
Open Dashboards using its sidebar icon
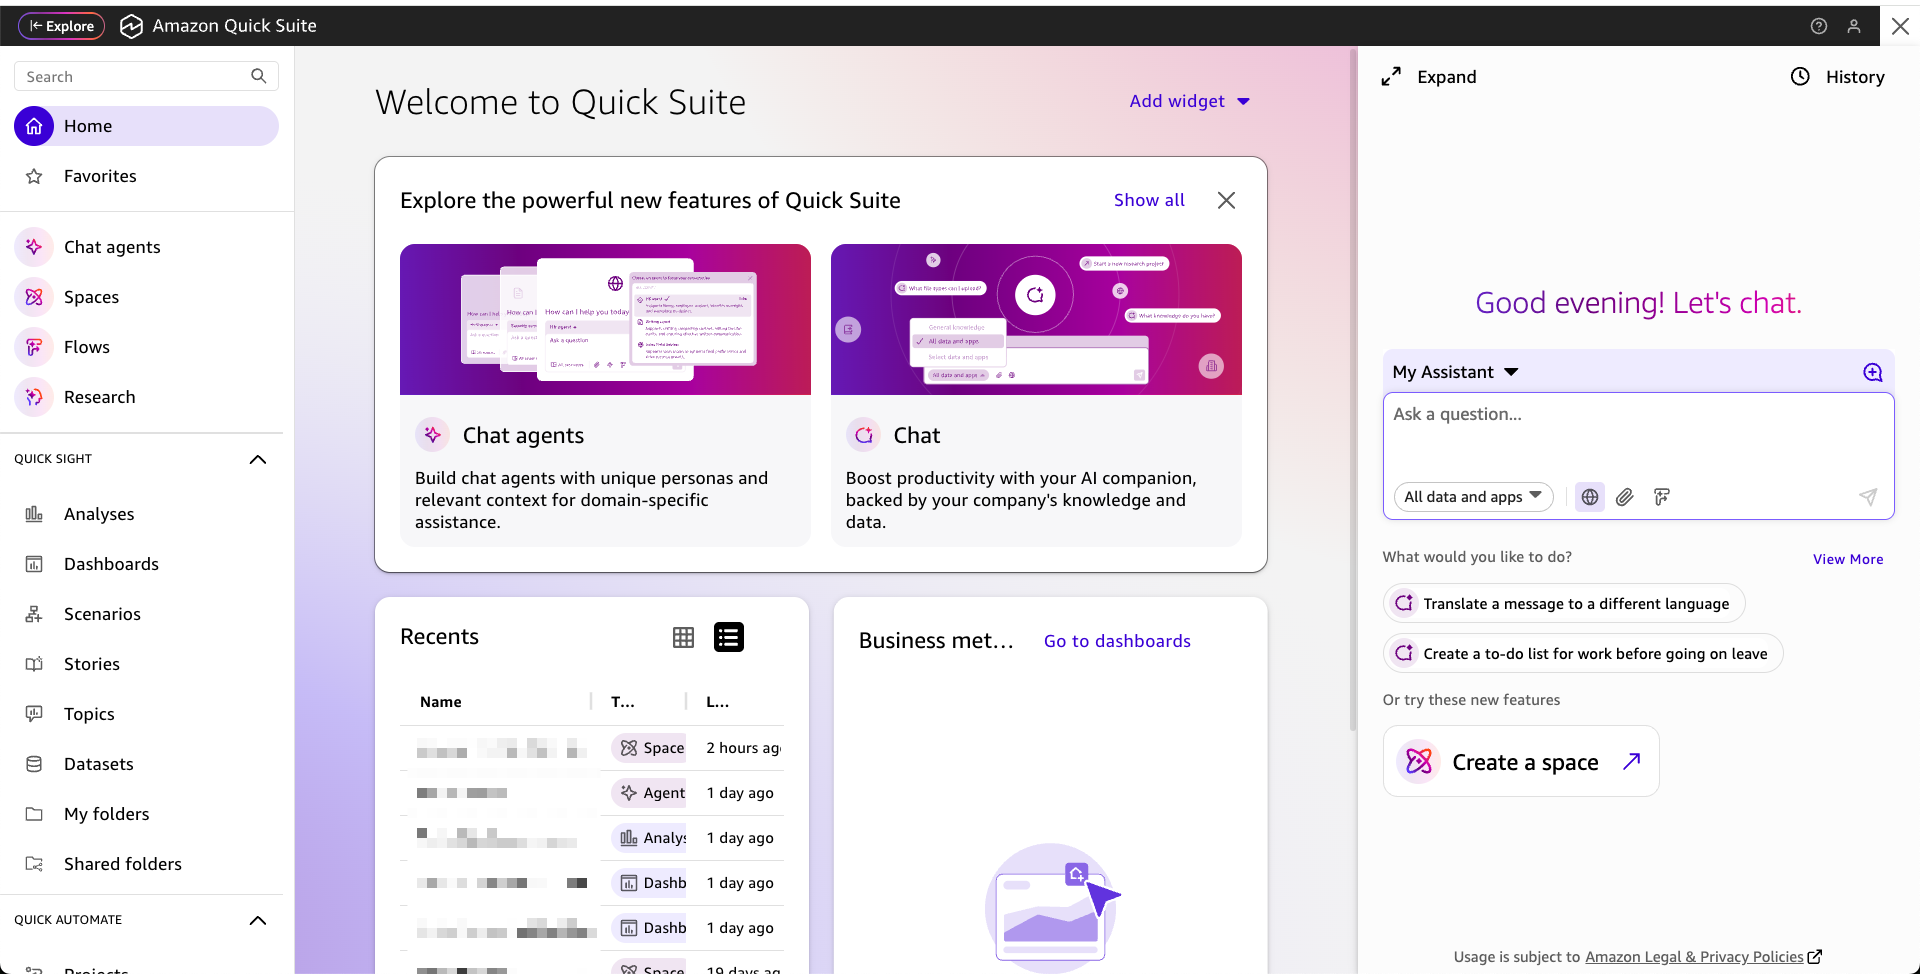coord(34,563)
